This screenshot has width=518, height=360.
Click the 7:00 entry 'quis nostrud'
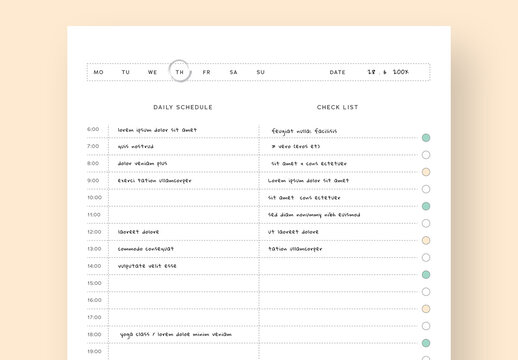click(x=135, y=147)
